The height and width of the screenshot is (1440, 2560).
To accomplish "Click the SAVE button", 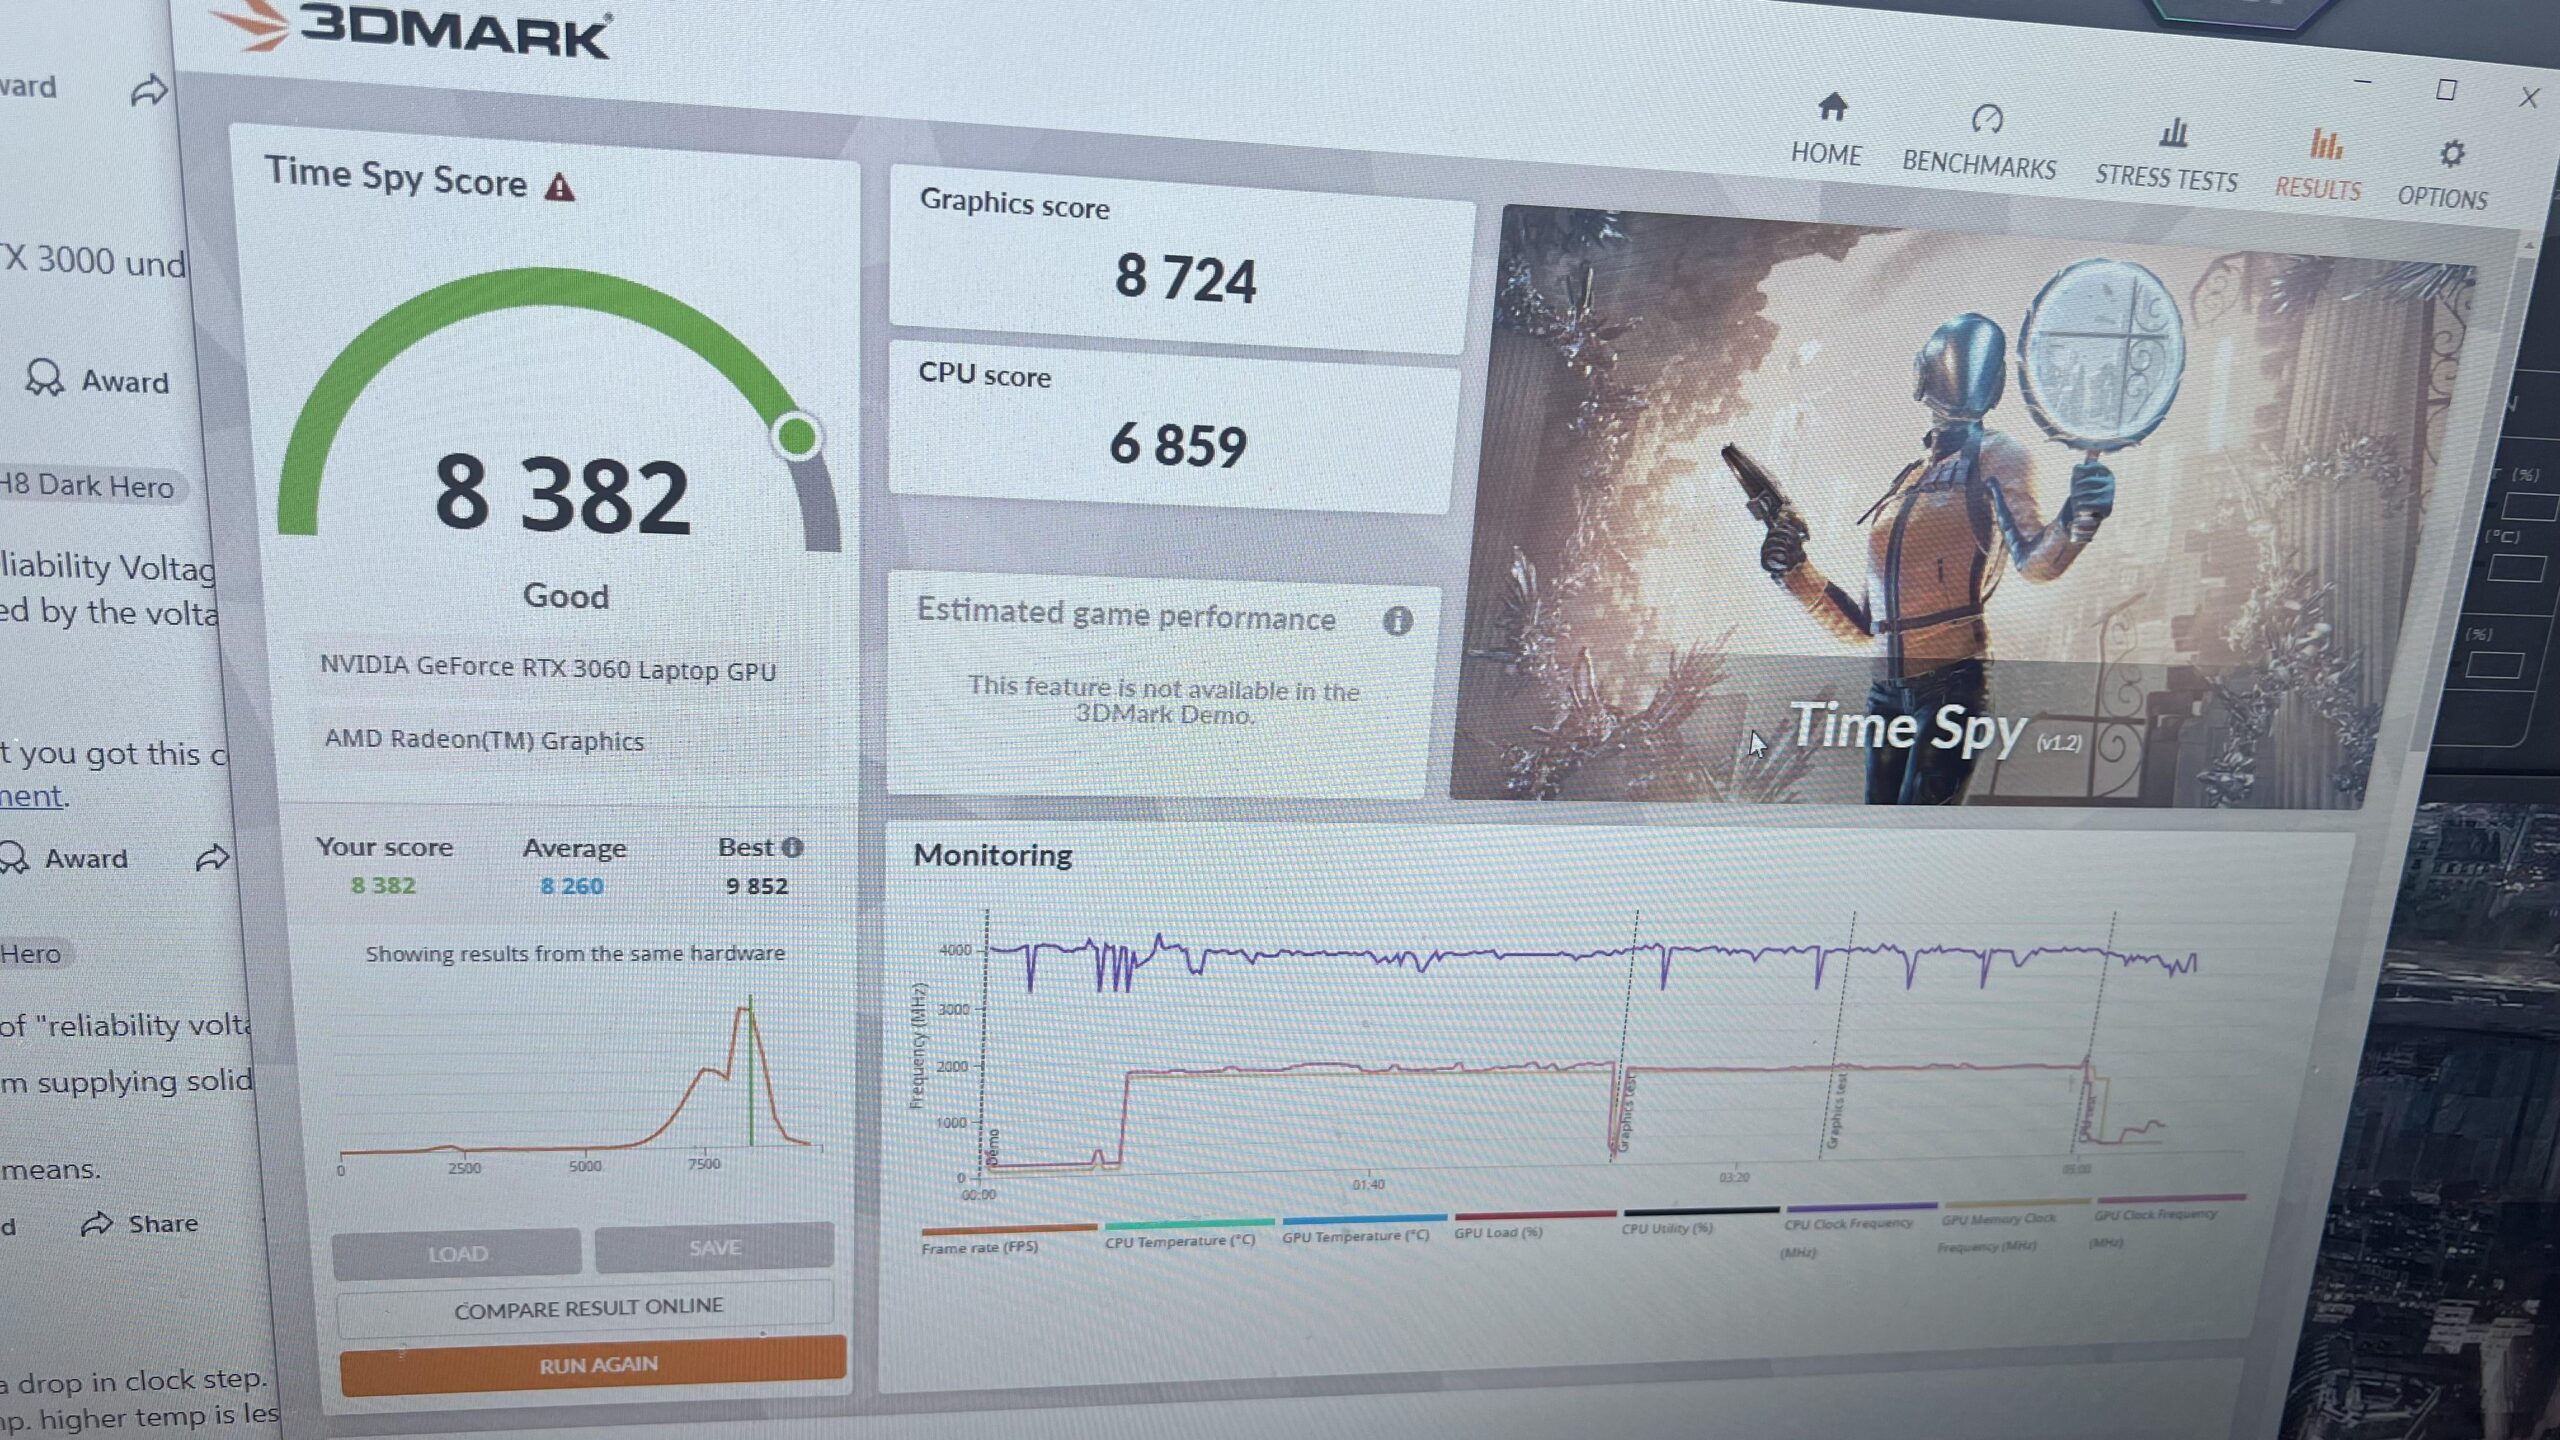I will coord(714,1248).
